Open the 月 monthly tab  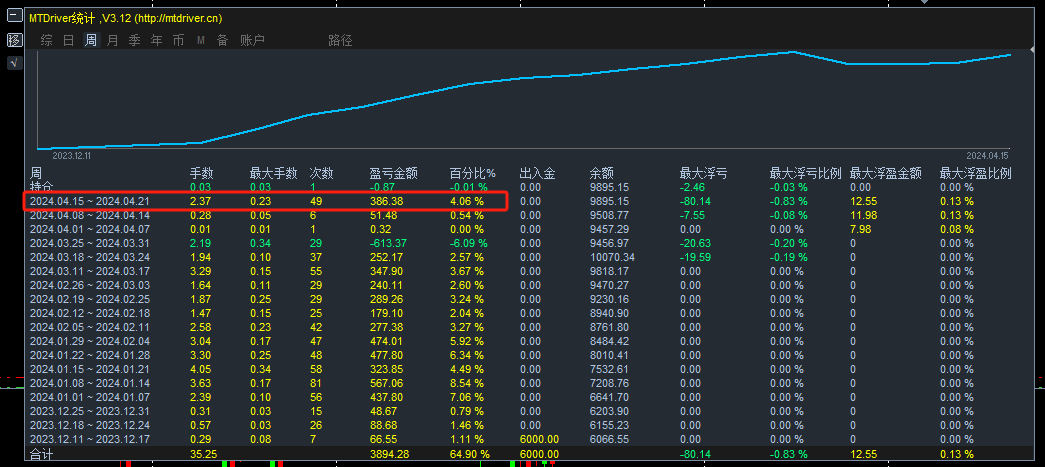pyautogui.click(x=113, y=41)
